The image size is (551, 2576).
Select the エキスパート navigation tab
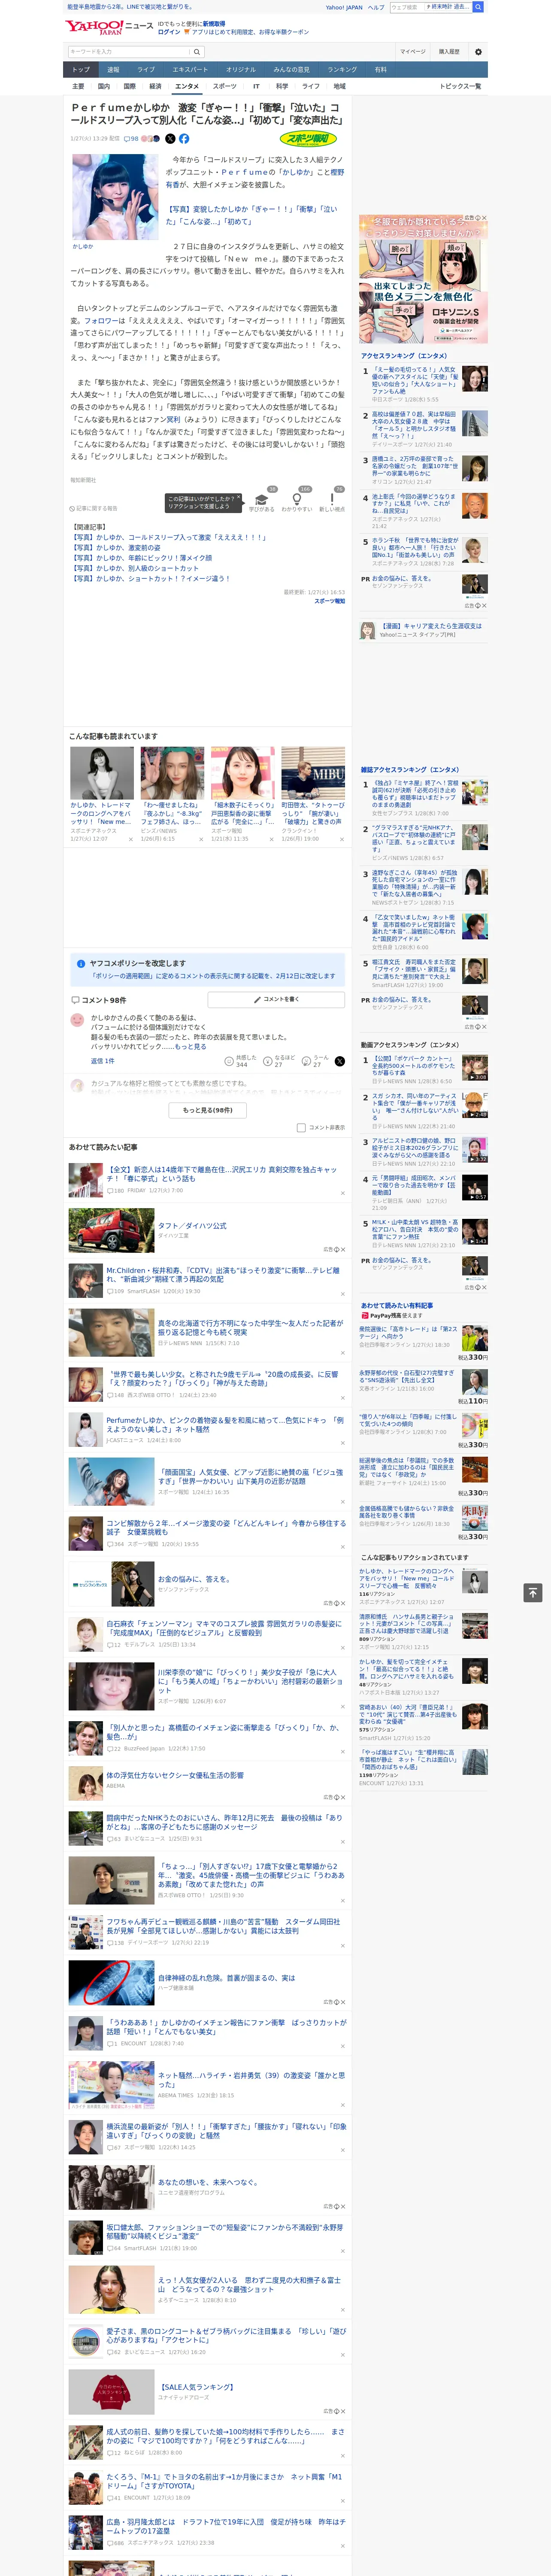click(x=190, y=70)
